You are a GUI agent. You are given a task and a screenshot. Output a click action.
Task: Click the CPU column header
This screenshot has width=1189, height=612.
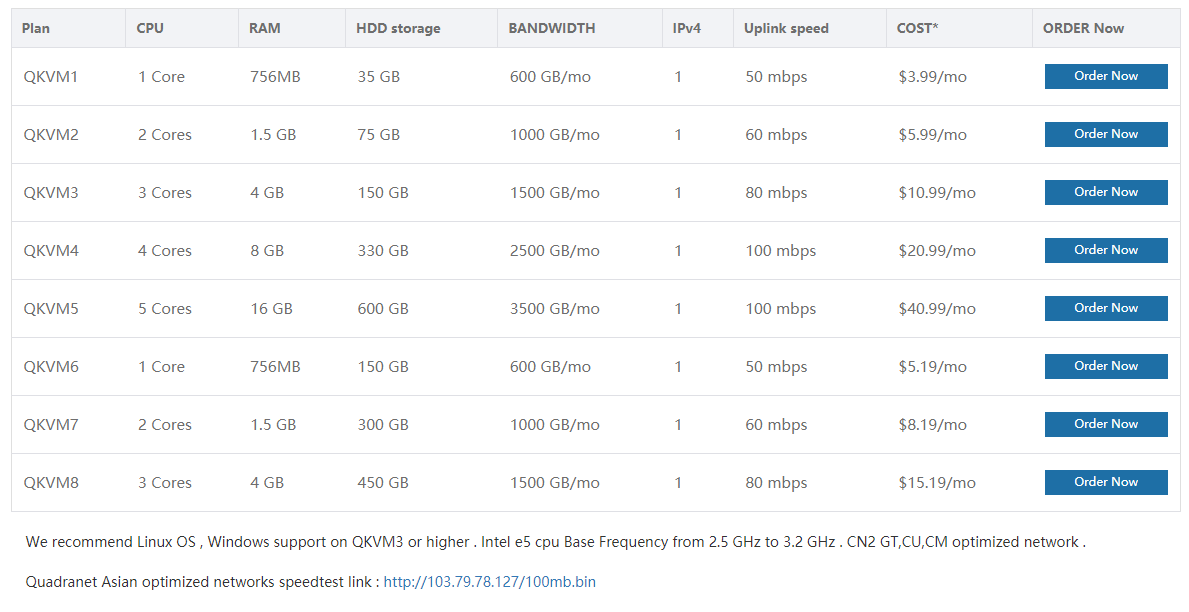click(x=150, y=28)
